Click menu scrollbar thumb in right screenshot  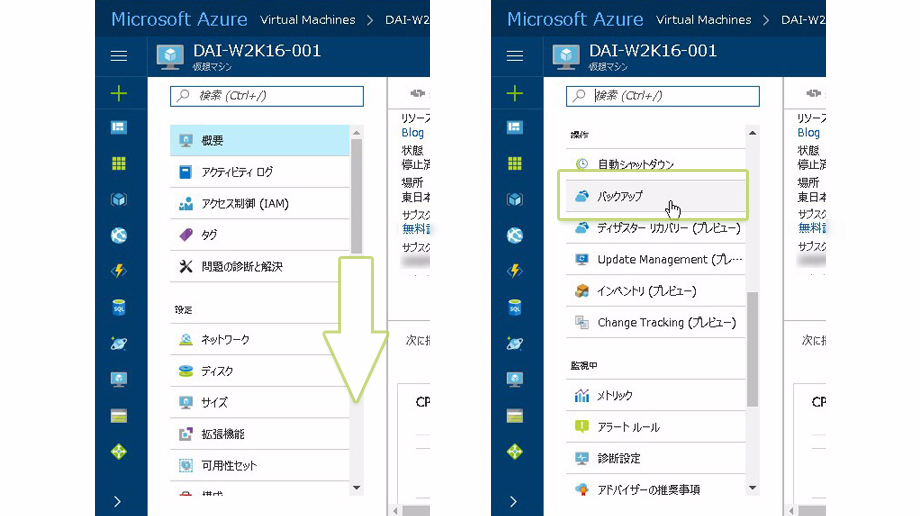[752, 349]
